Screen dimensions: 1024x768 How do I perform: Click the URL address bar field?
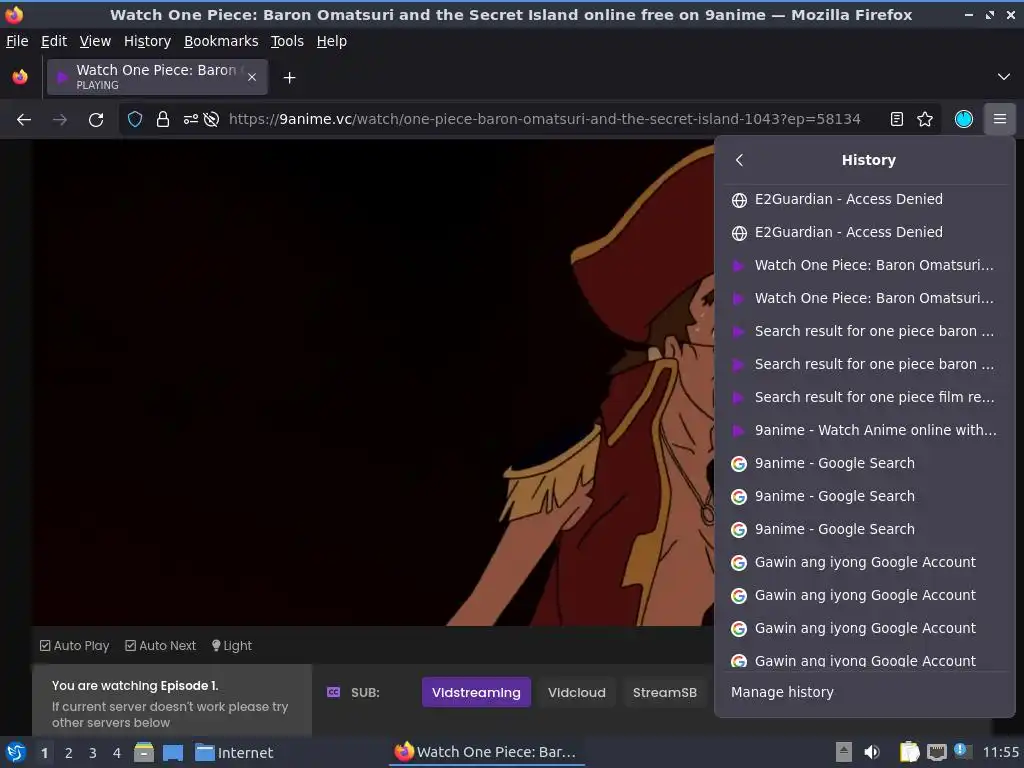click(543, 119)
